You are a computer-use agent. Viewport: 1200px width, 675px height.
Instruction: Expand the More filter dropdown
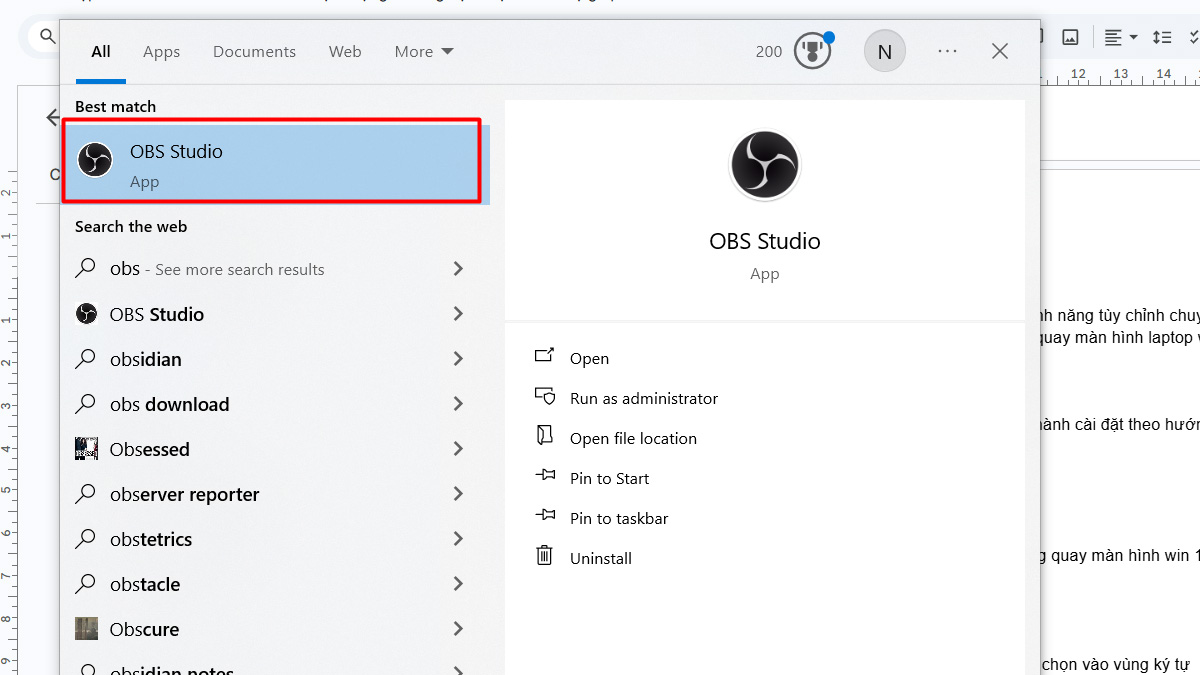coord(424,51)
